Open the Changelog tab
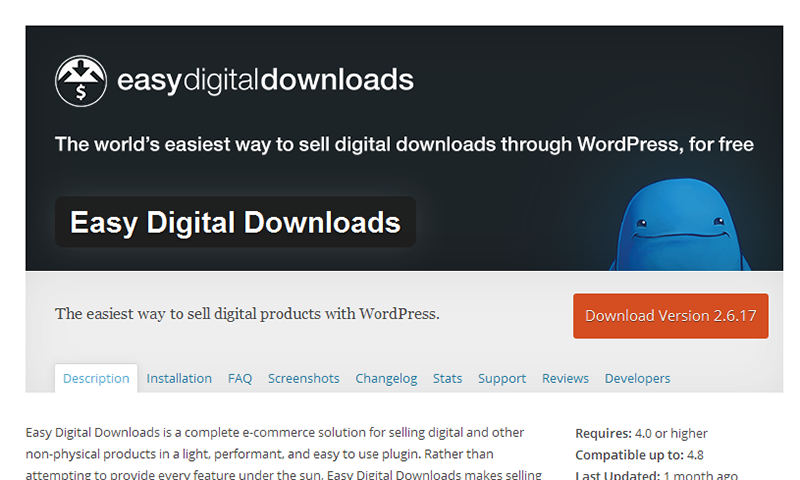800x480 pixels. [x=386, y=378]
